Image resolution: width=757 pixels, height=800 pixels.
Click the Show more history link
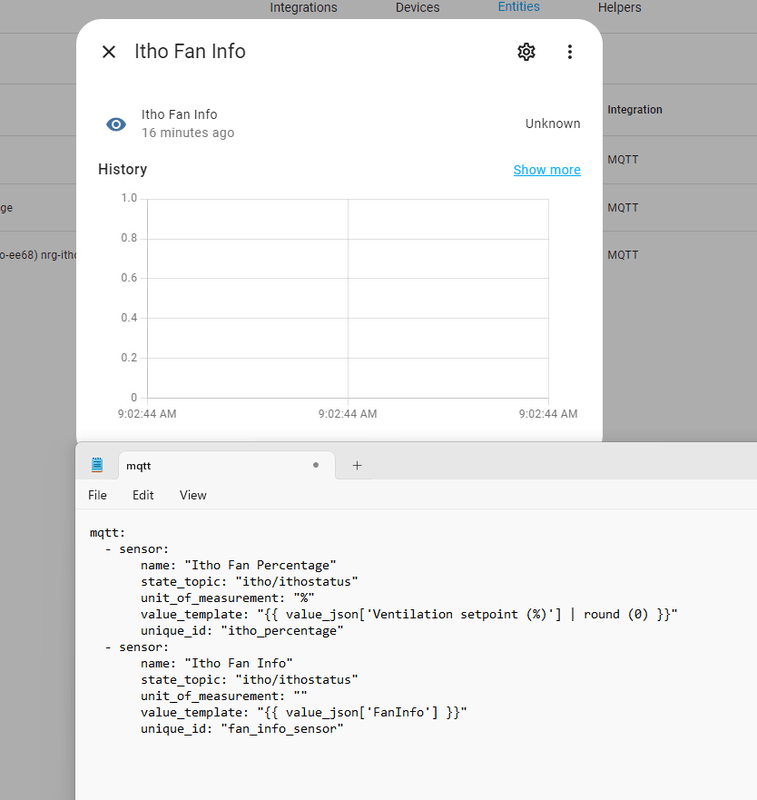[x=546, y=170]
